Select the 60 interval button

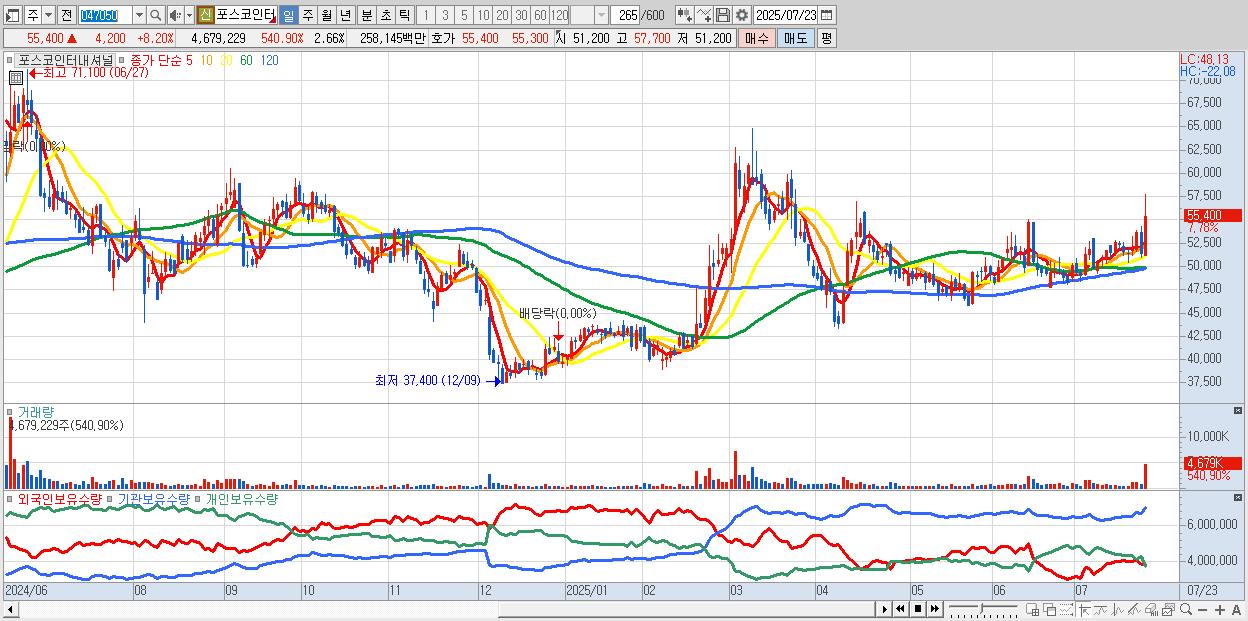pyautogui.click(x=540, y=15)
